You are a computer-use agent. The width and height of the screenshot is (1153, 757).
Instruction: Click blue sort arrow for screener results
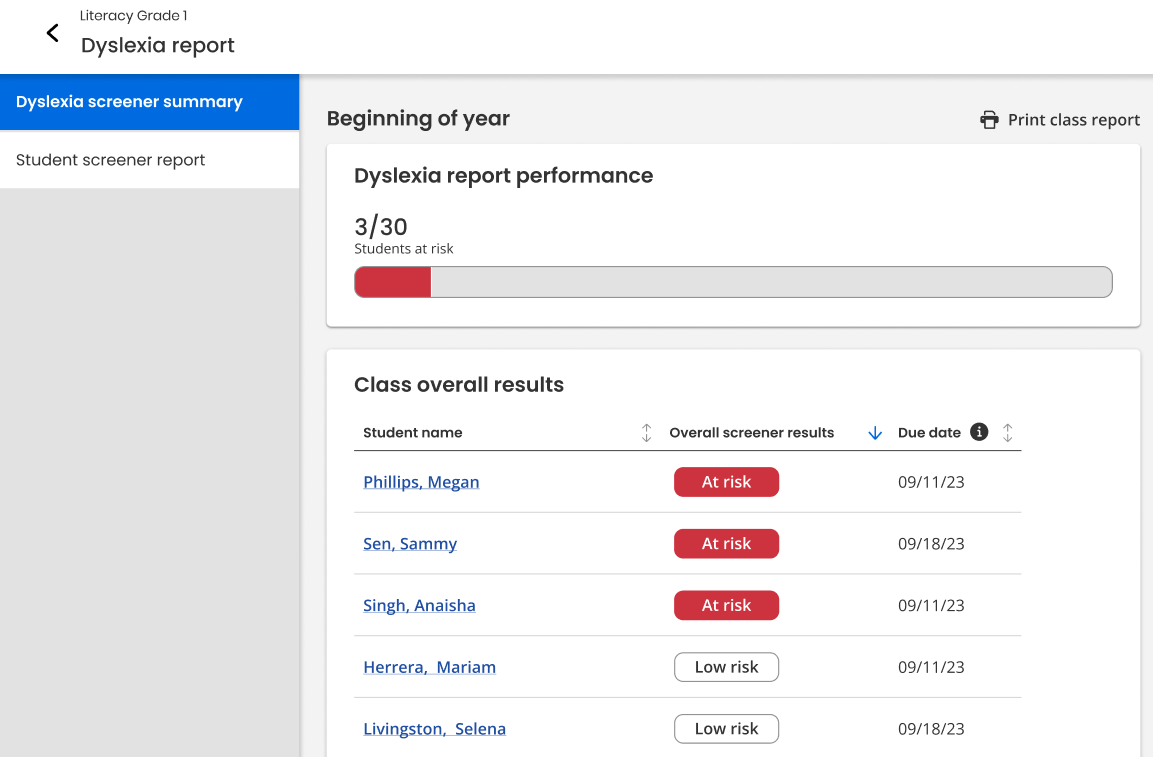coord(875,433)
